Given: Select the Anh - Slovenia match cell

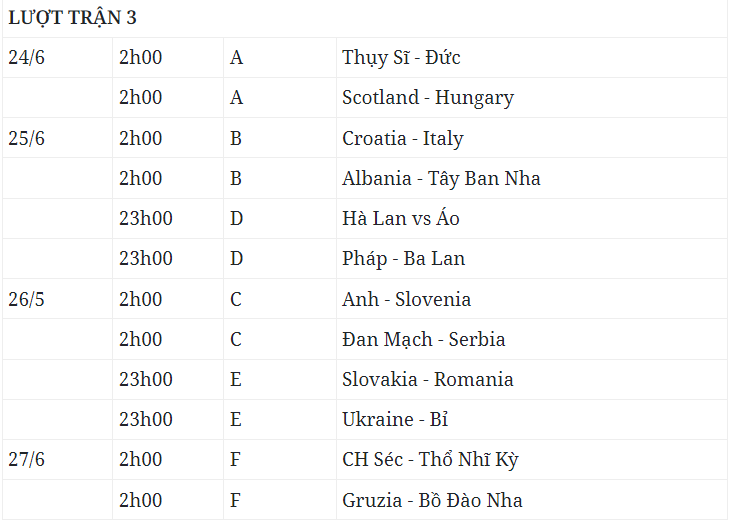Looking at the screenshot, I should [406, 299].
